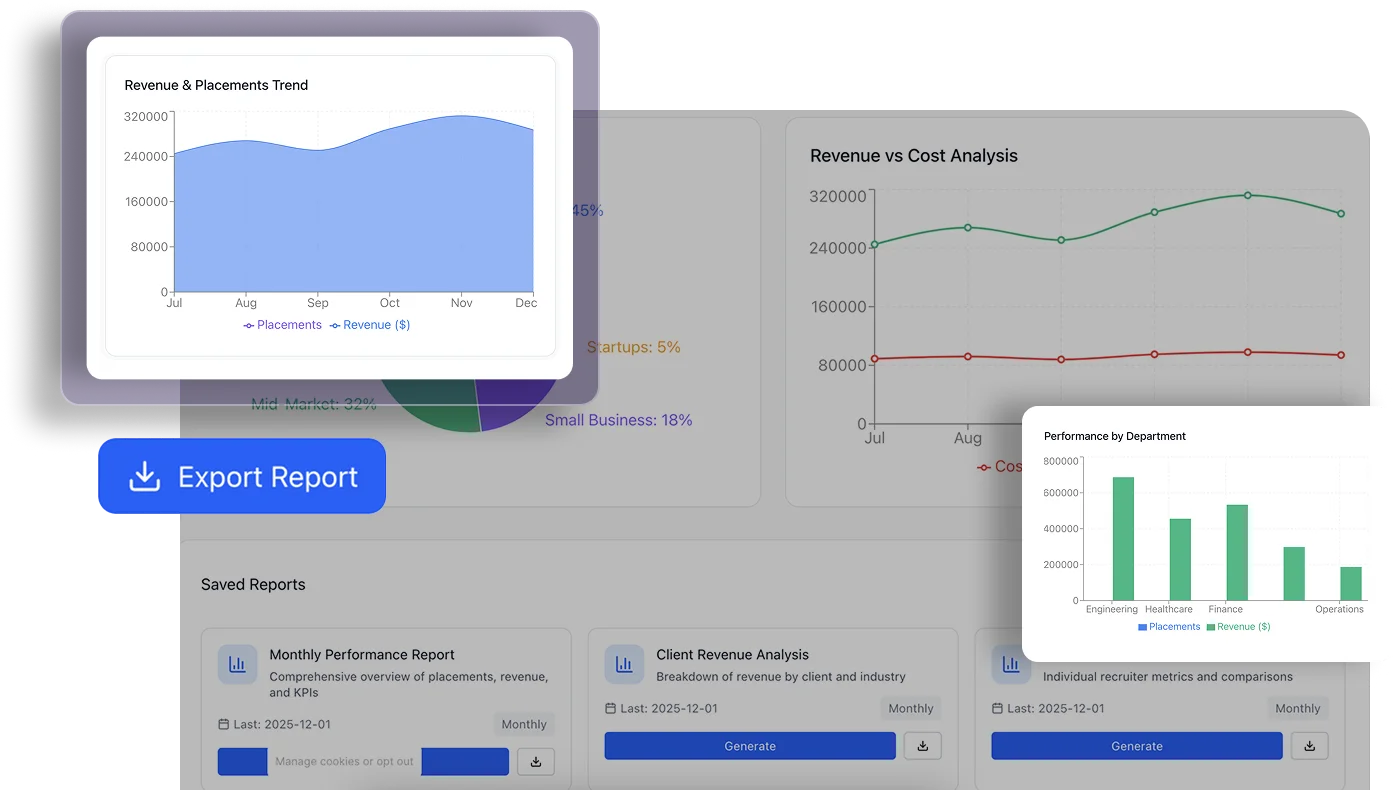Click Monthly badge on Client Revenue Analysis card

(x=910, y=709)
